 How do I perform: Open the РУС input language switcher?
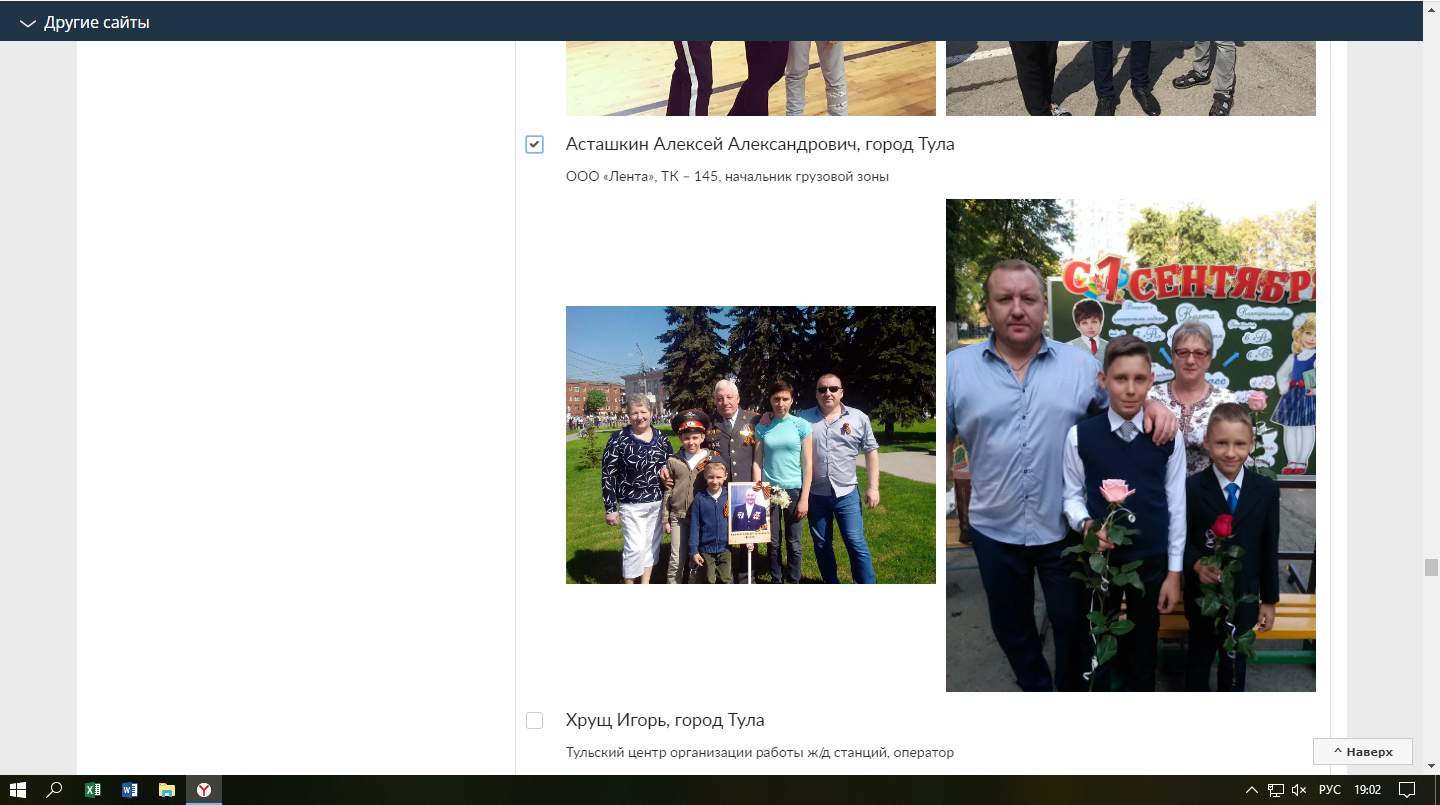1329,790
